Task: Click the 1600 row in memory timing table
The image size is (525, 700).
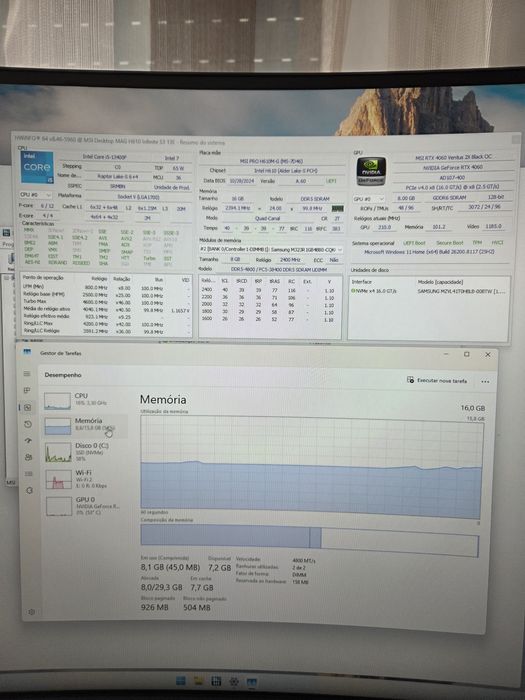Action: pos(270,320)
